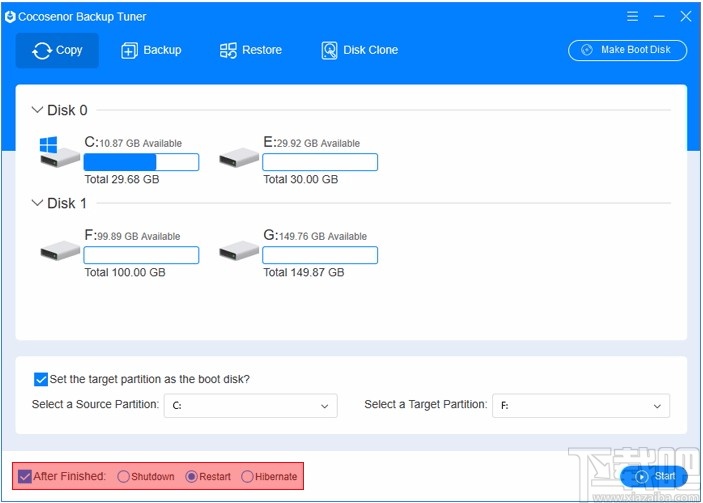Click the Cocosenor Backup Tuner logo icon

pyautogui.click(x=10, y=17)
